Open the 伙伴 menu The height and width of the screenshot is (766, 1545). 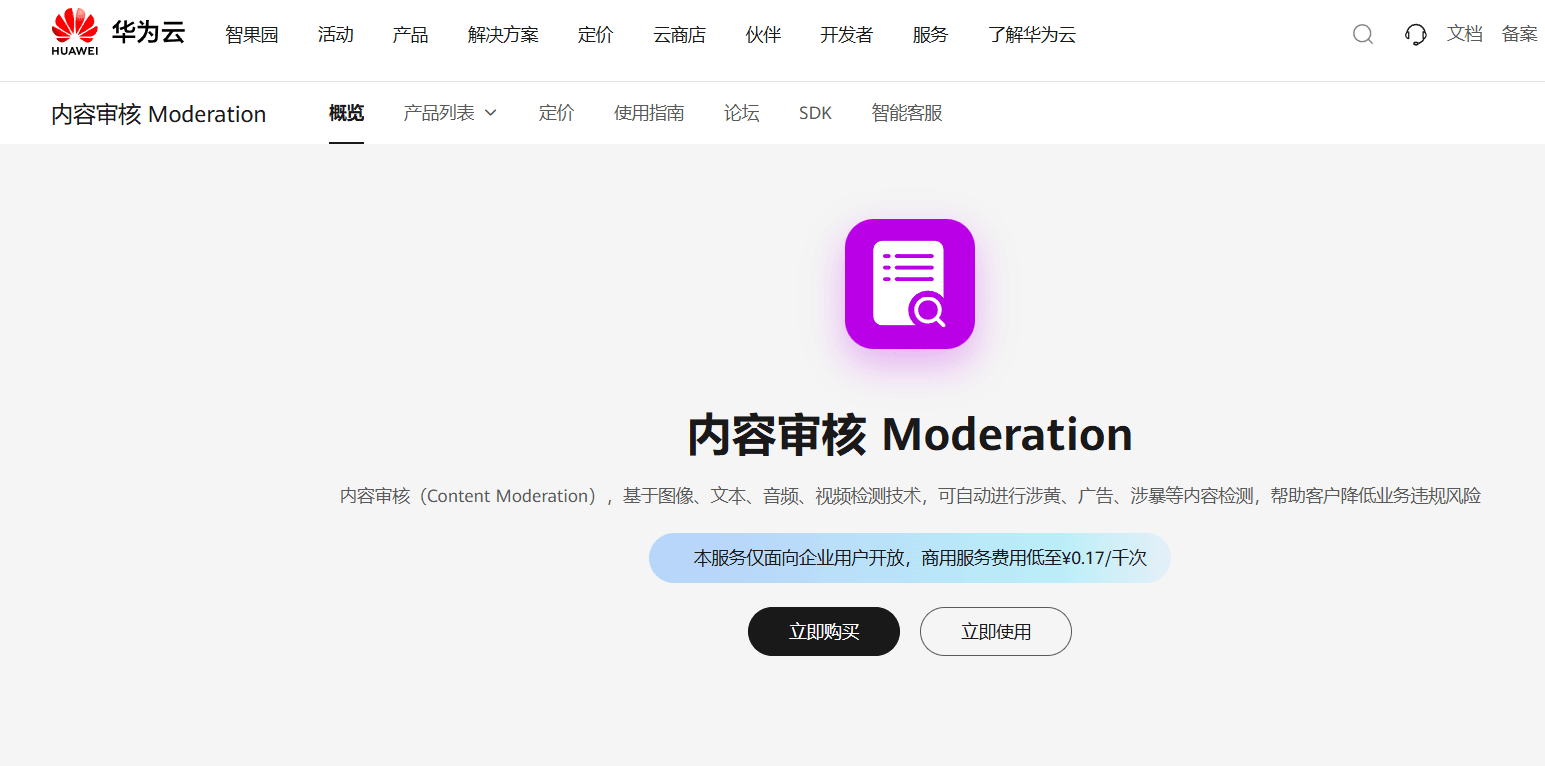[764, 35]
